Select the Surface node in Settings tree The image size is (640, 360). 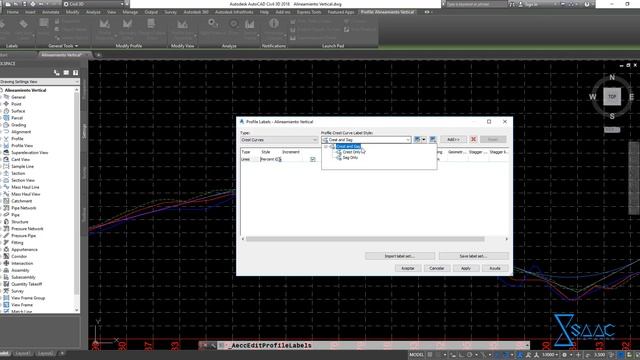tap(18, 111)
